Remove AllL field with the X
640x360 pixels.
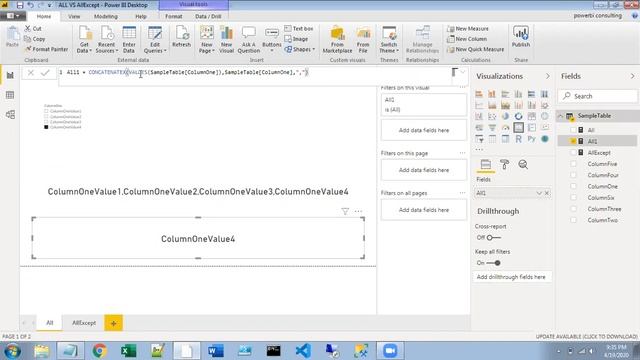click(547, 193)
